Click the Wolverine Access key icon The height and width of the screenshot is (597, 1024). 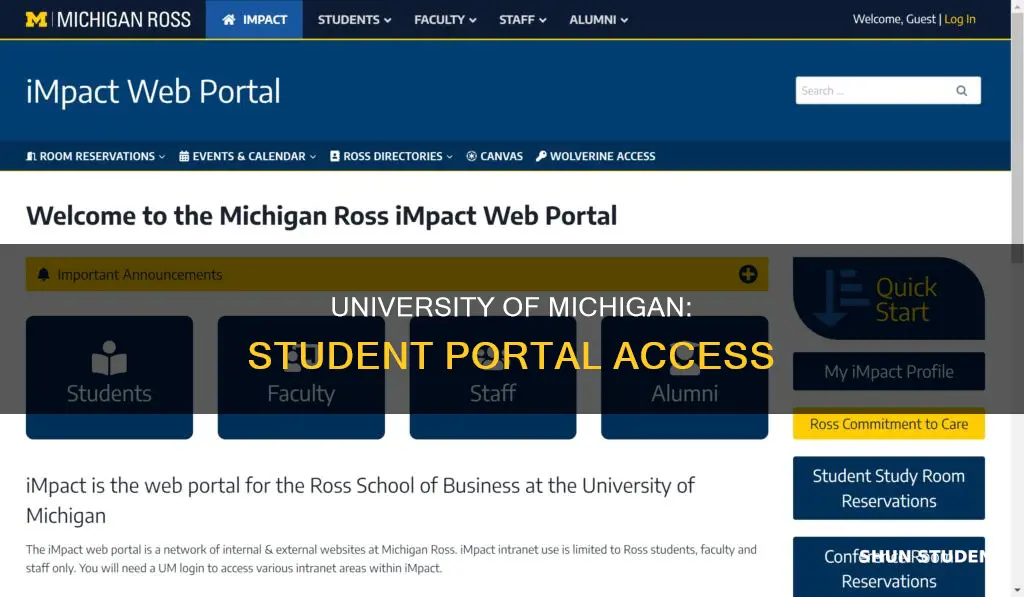click(x=541, y=156)
